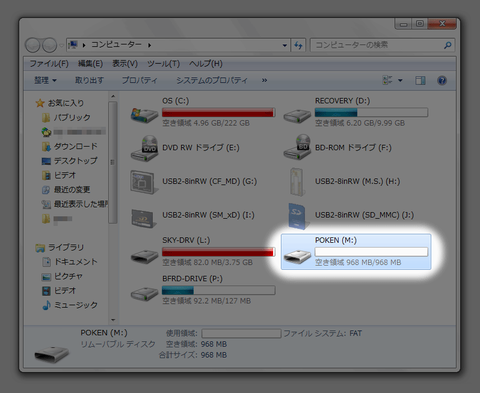Open the ミュージック library icon
This screenshot has width=480, height=393.
(46, 305)
